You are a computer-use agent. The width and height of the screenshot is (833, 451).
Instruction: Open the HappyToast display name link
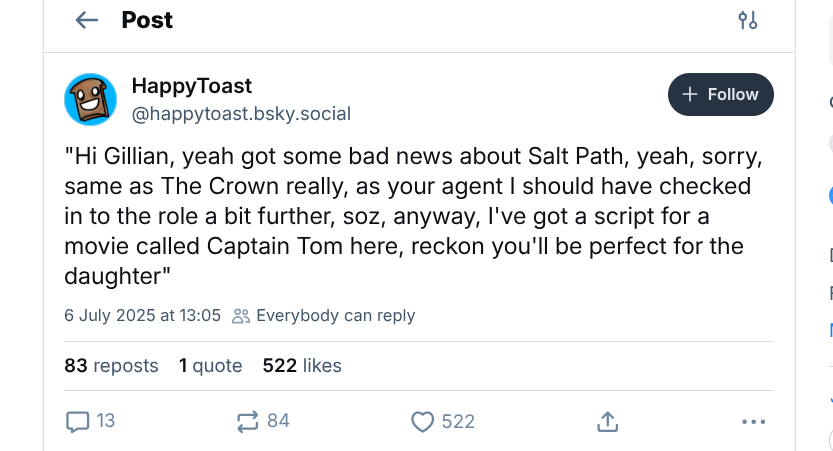pos(192,86)
